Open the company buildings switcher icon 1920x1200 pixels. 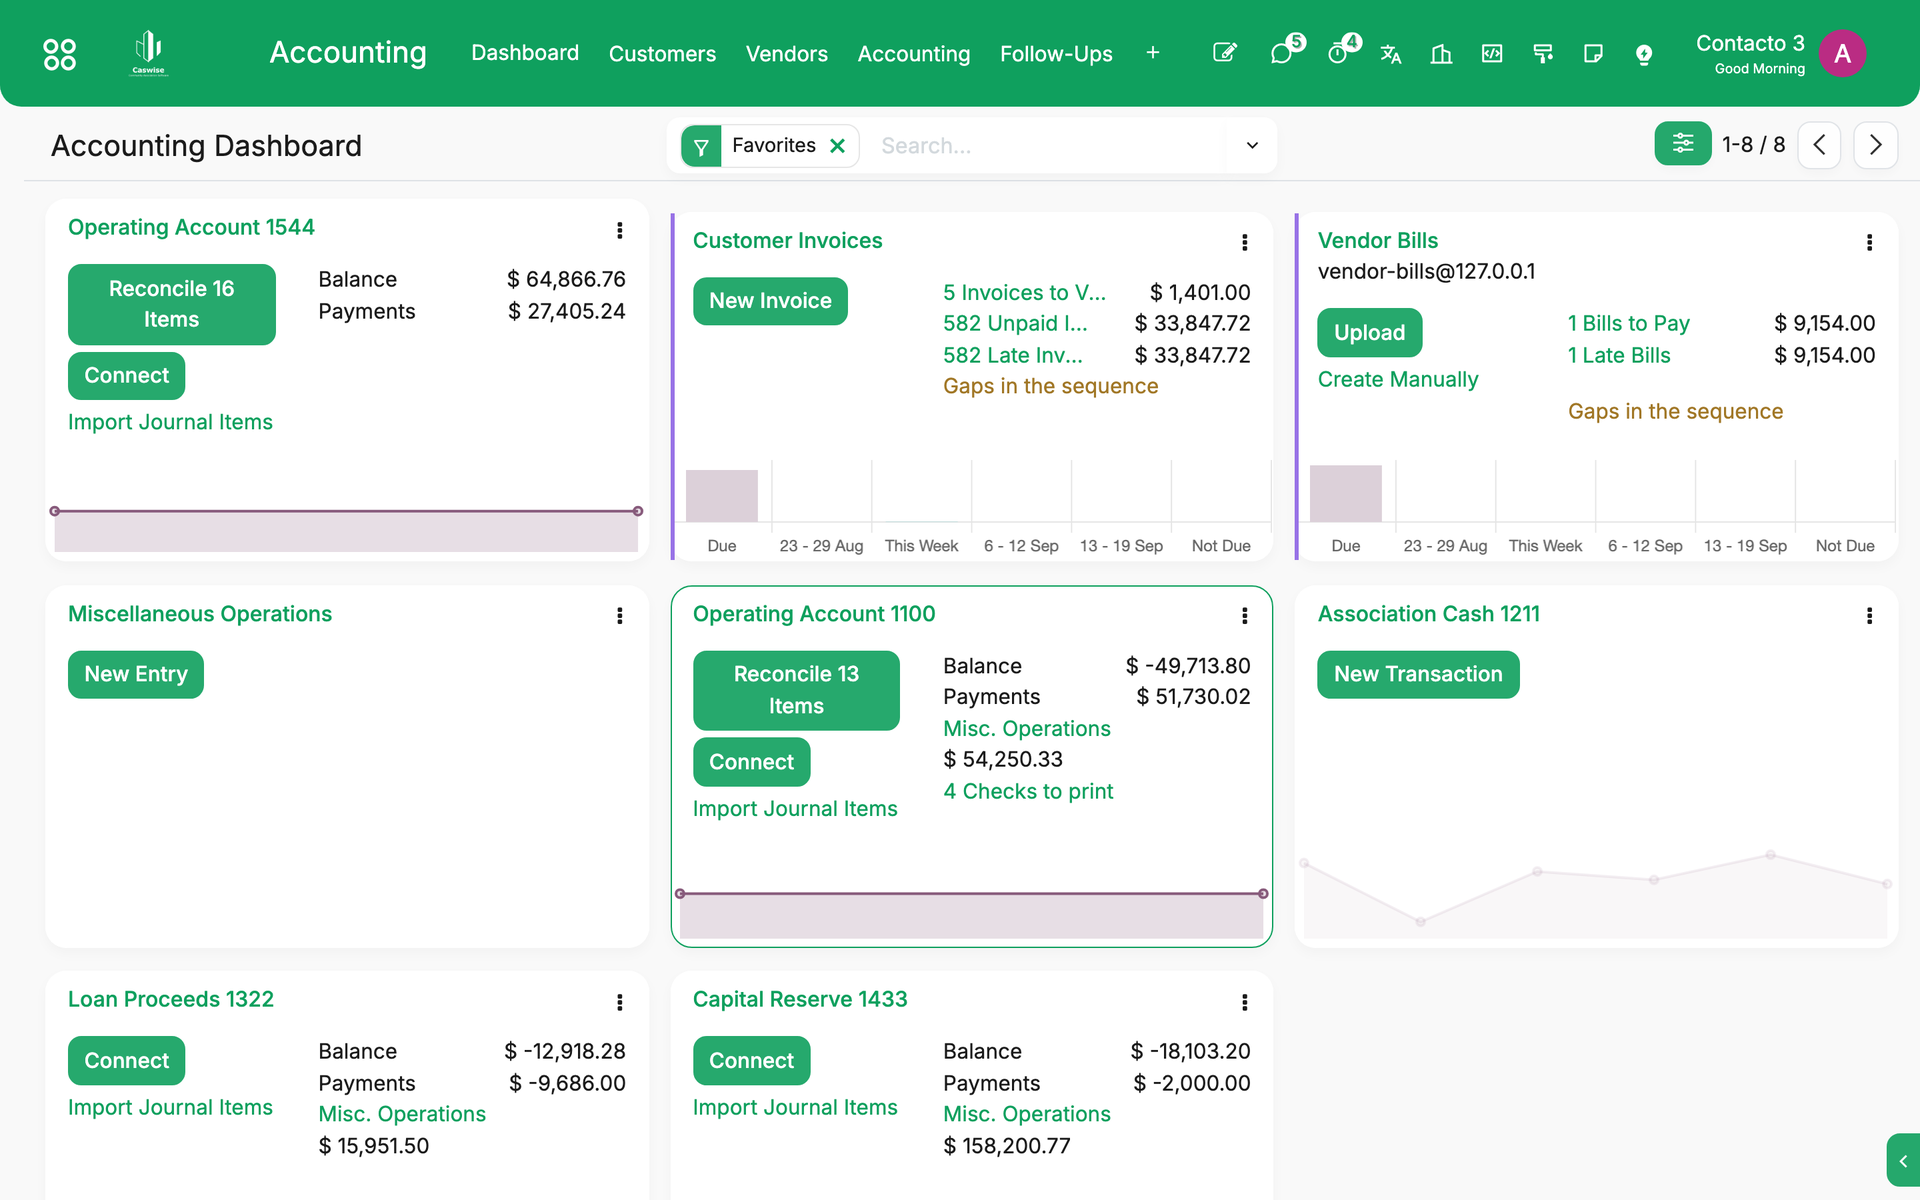click(x=1441, y=54)
